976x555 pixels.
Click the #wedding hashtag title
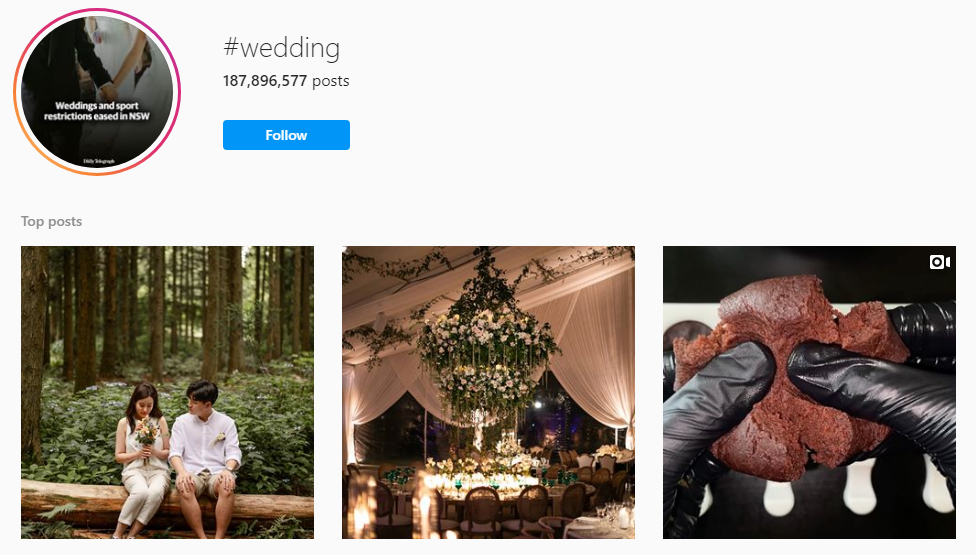click(x=281, y=48)
